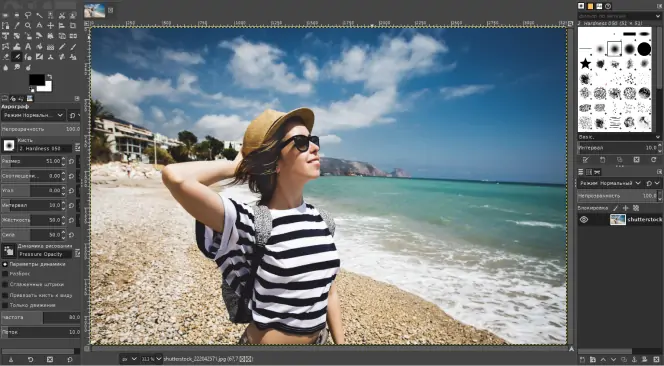Screen dimensions: 664x366
Task: Swap foreground and background colors
Action: coord(50,77)
